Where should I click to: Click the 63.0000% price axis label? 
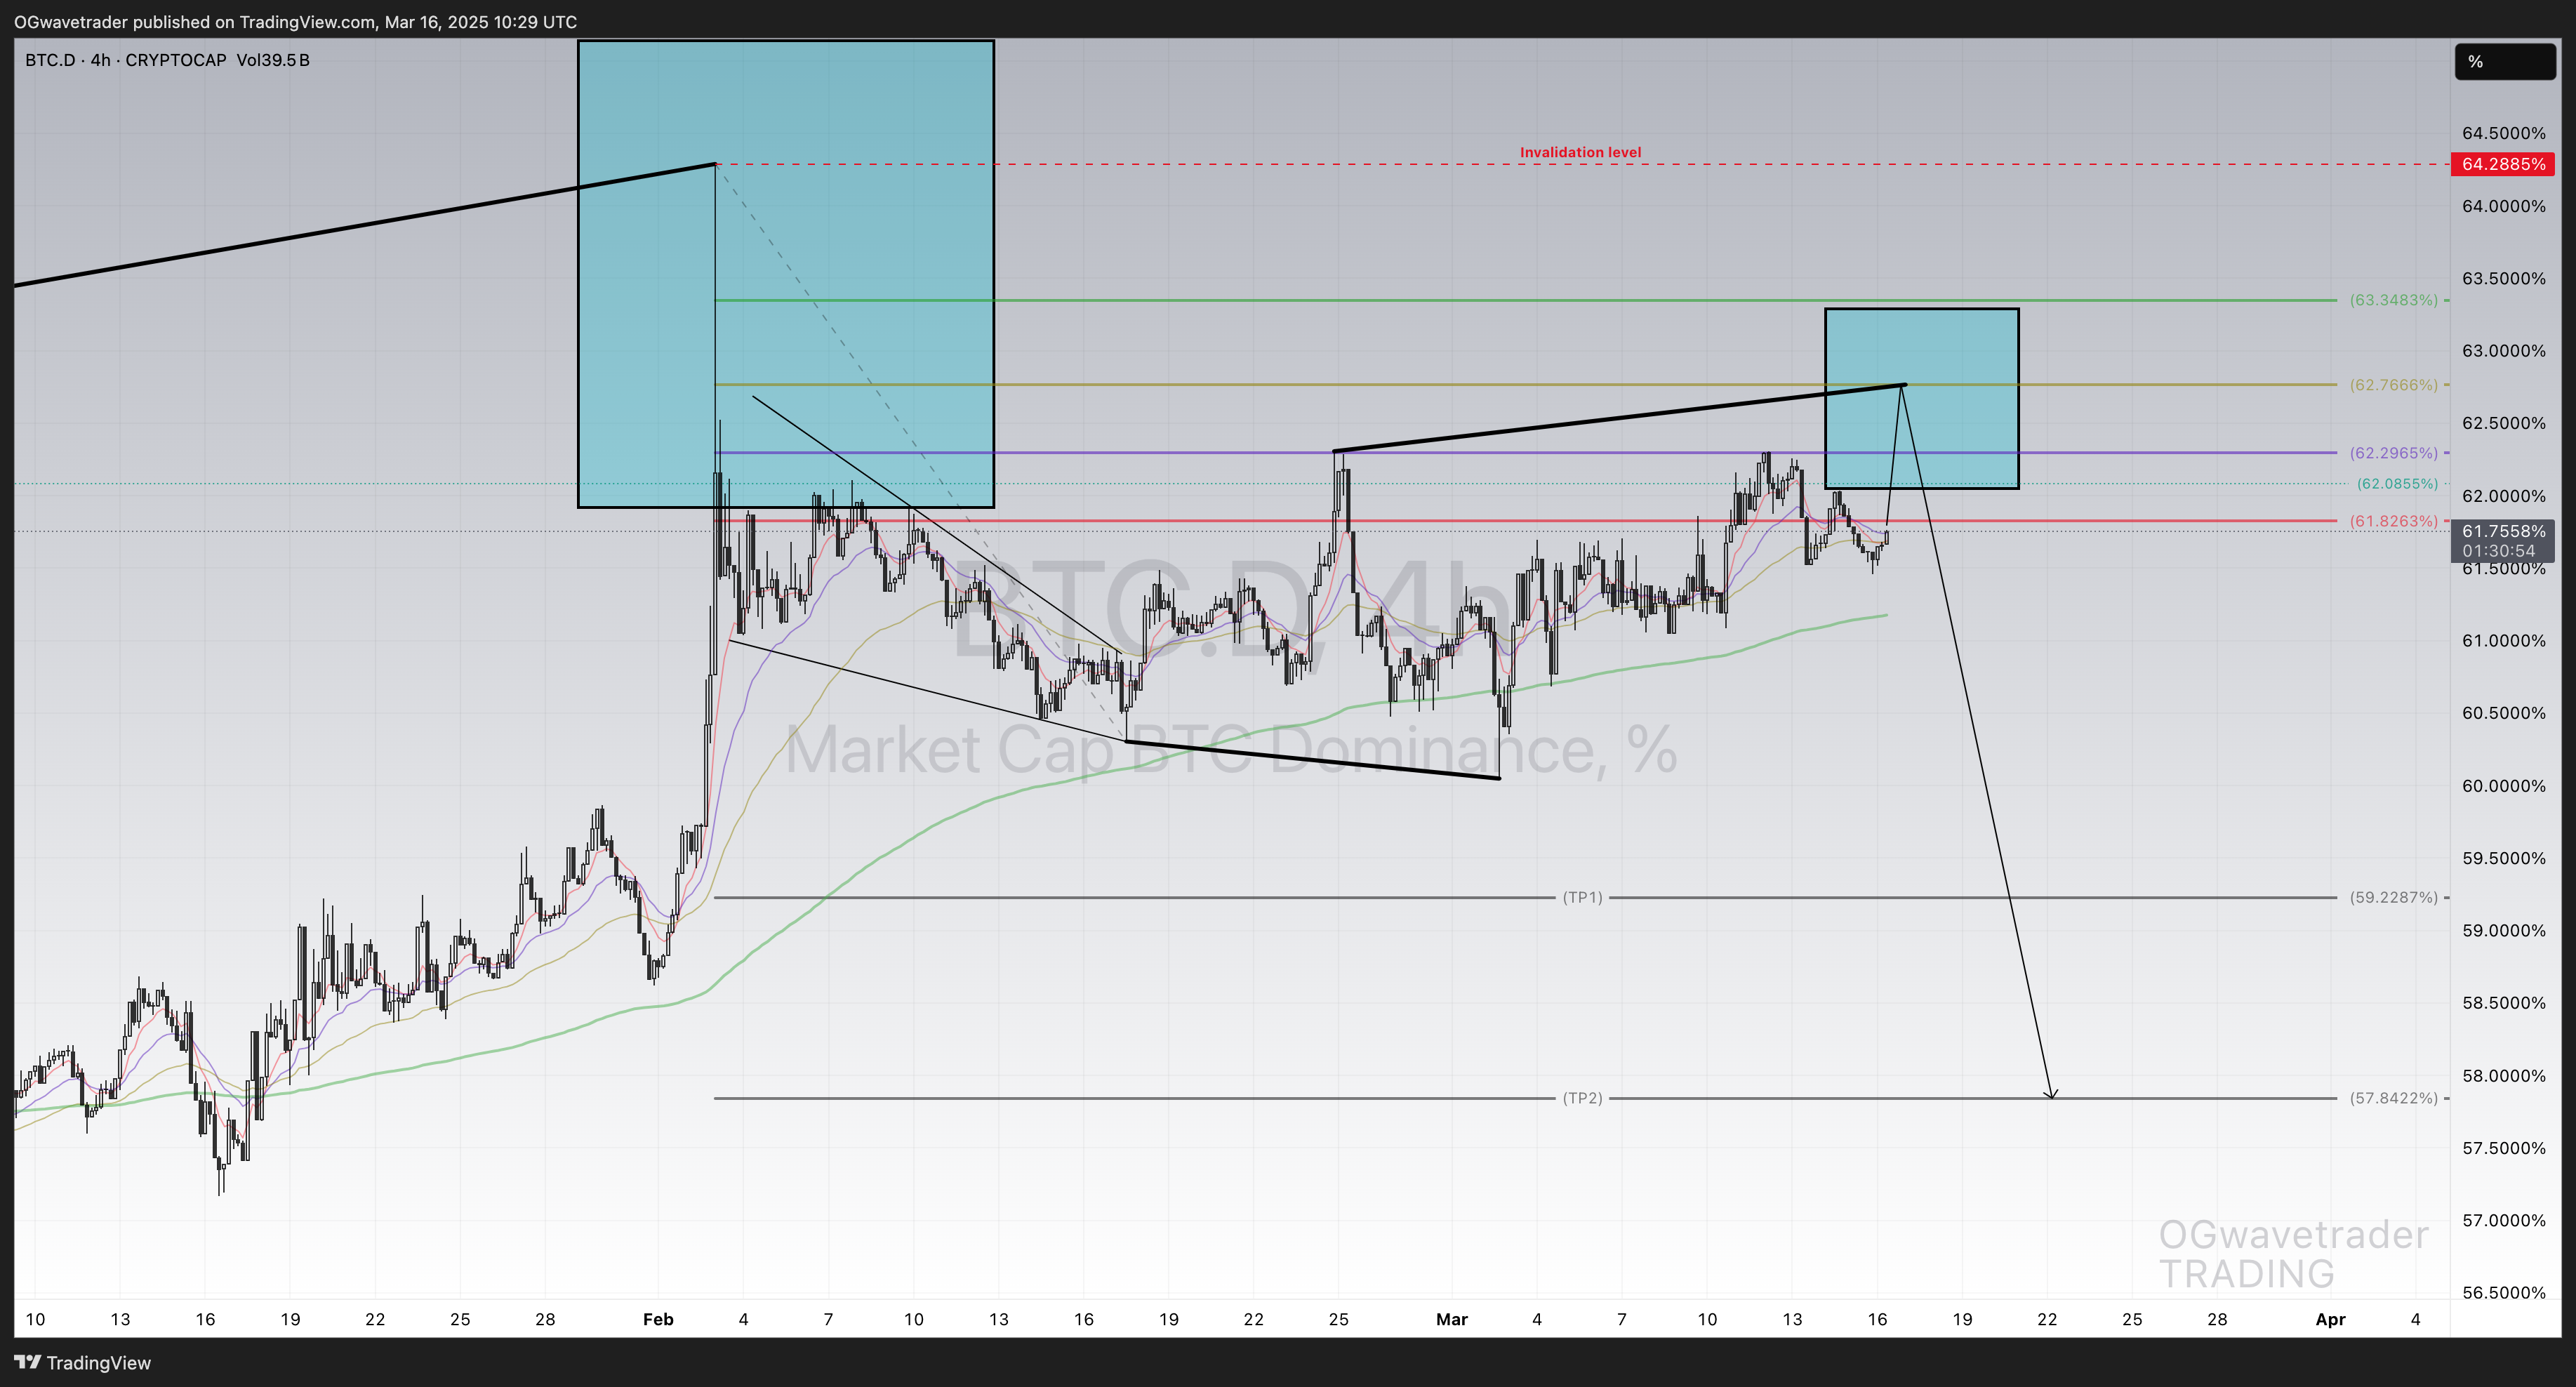click(x=2503, y=351)
